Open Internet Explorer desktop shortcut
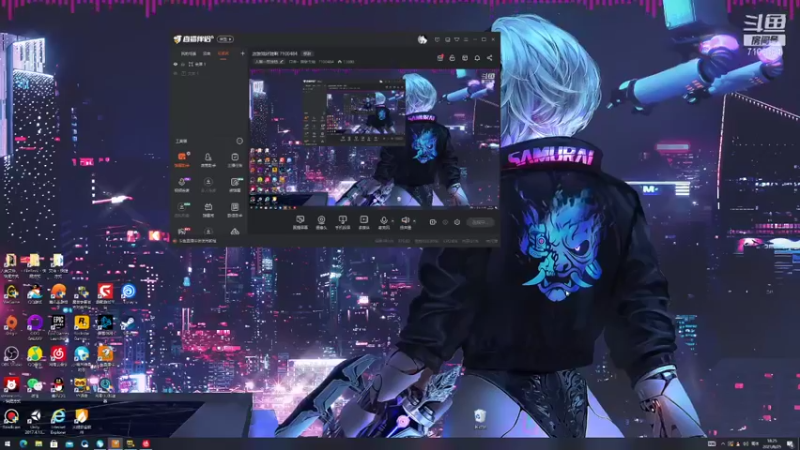Screen dimensions: 800x450 pyautogui.click(x=58, y=419)
